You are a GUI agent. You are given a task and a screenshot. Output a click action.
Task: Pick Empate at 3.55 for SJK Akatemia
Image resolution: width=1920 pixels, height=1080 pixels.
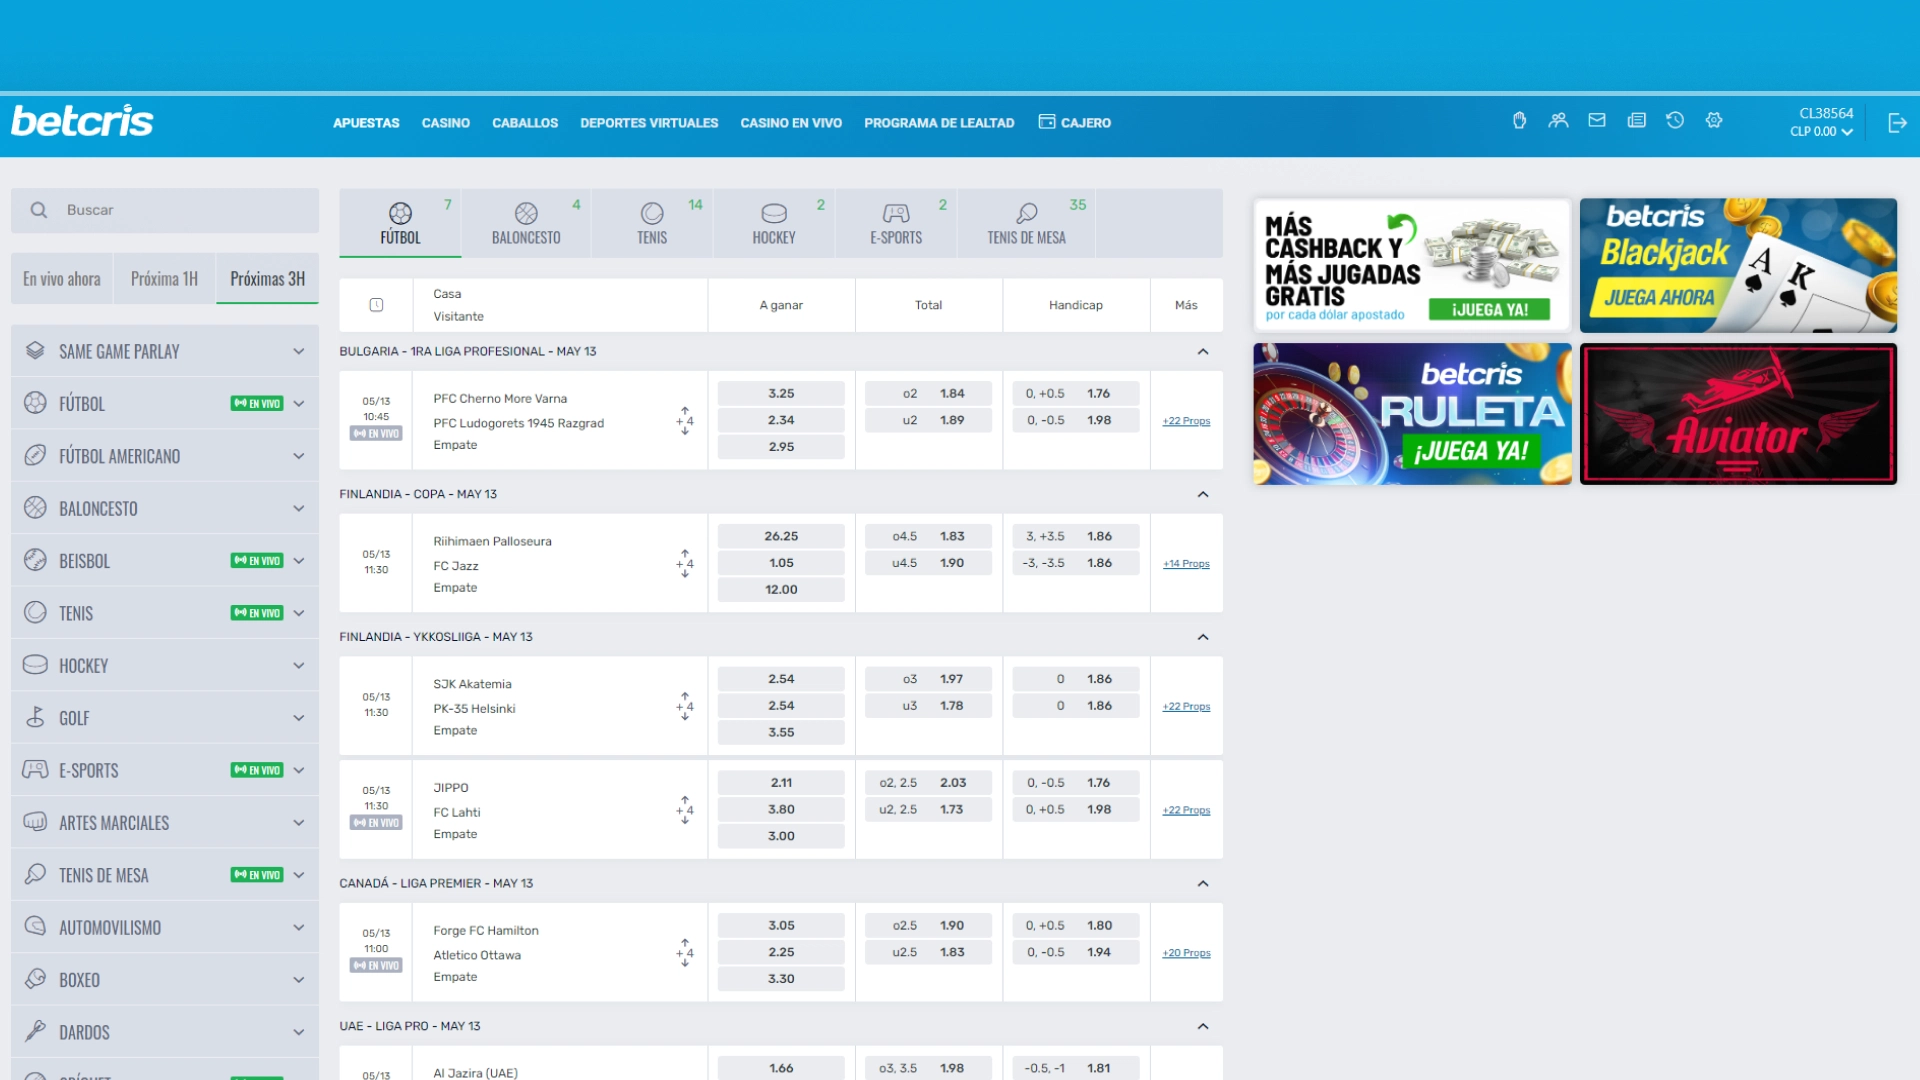coord(781,733)
